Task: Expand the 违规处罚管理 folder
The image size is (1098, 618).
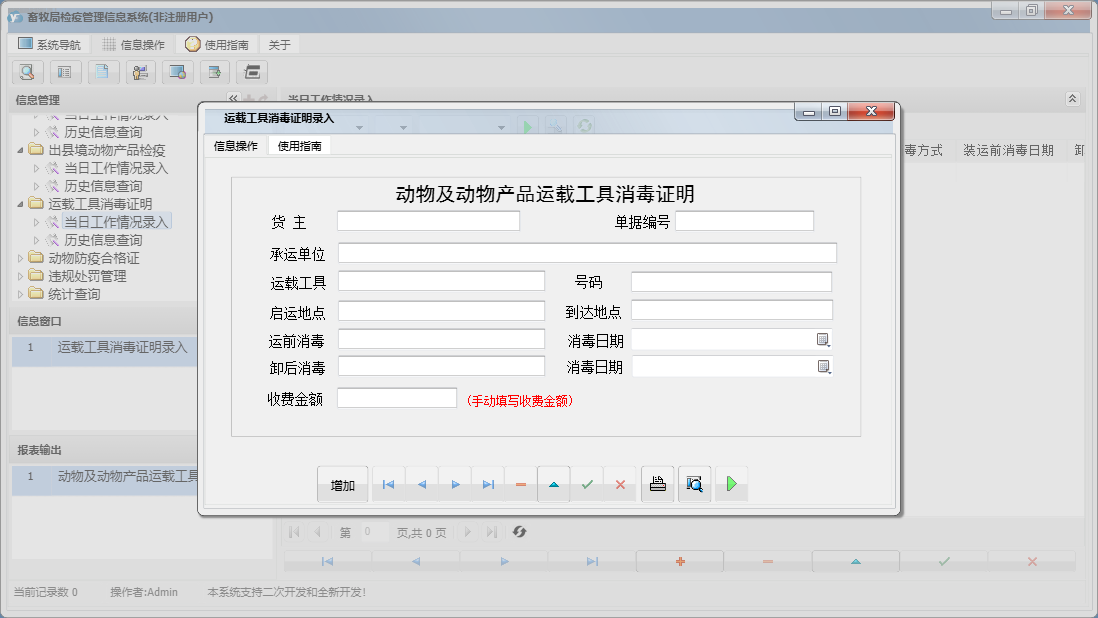Action: [x=18, y=275]
